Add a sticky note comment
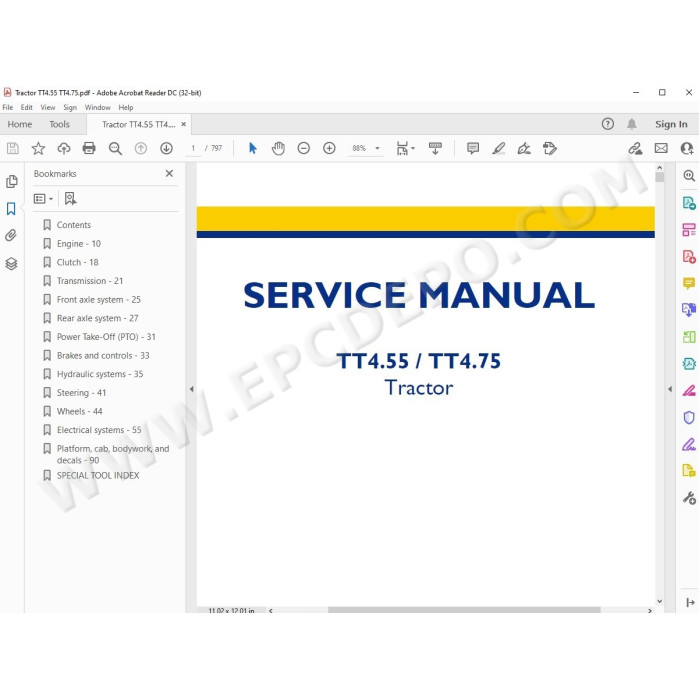 (473, 148)
